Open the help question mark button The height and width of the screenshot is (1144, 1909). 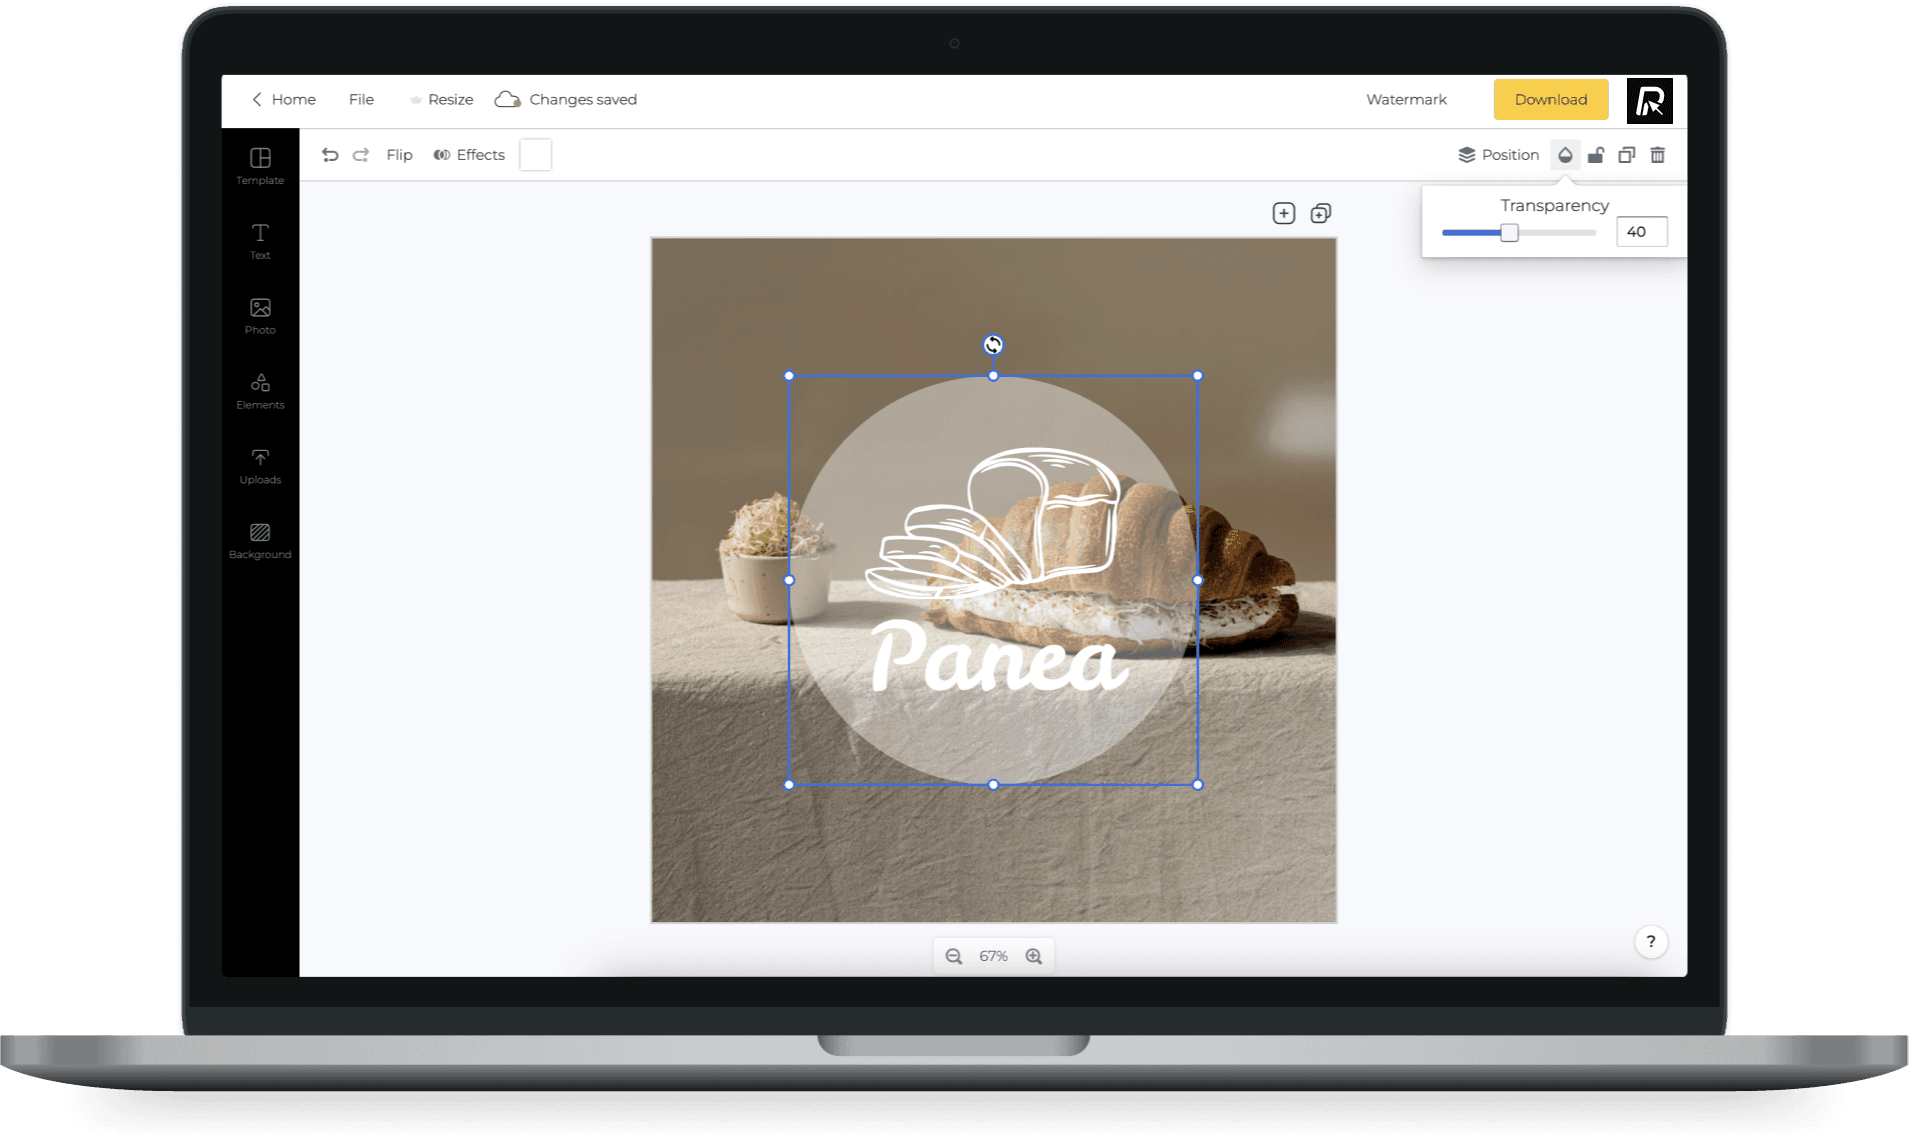click(x=1651, y=941)
